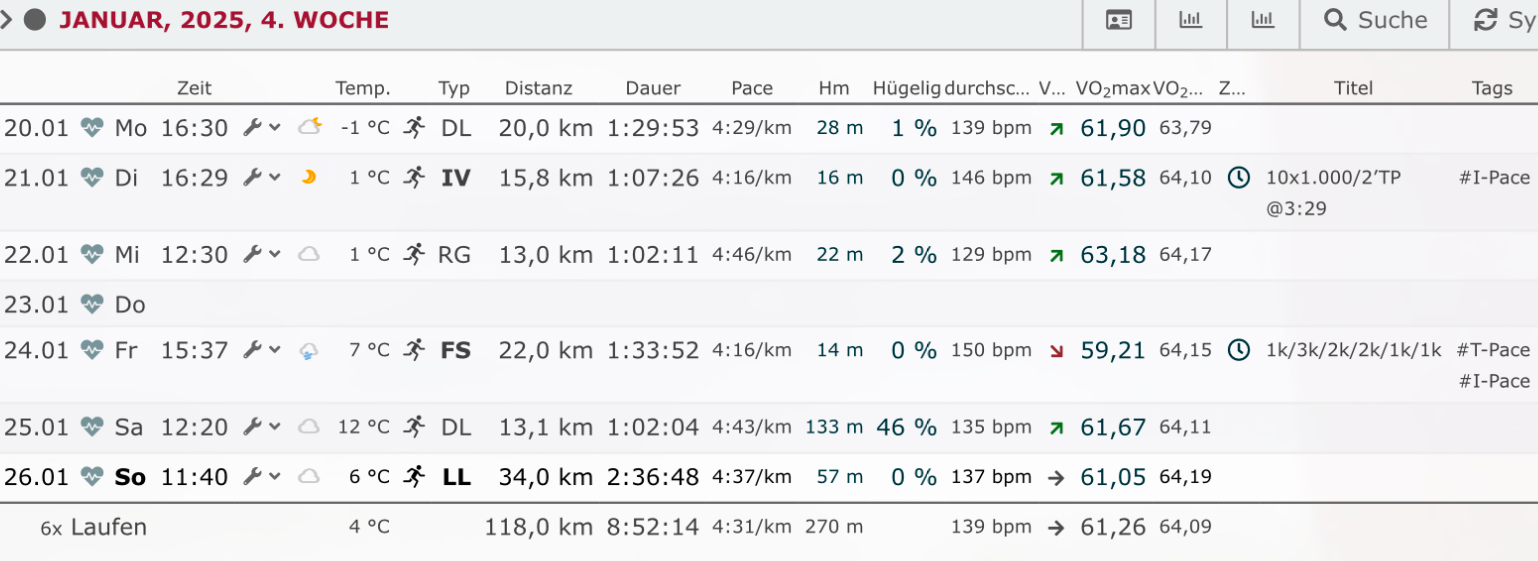Click the Distanz column header
Screen dimensions: 1538x561
click(538, 88)
